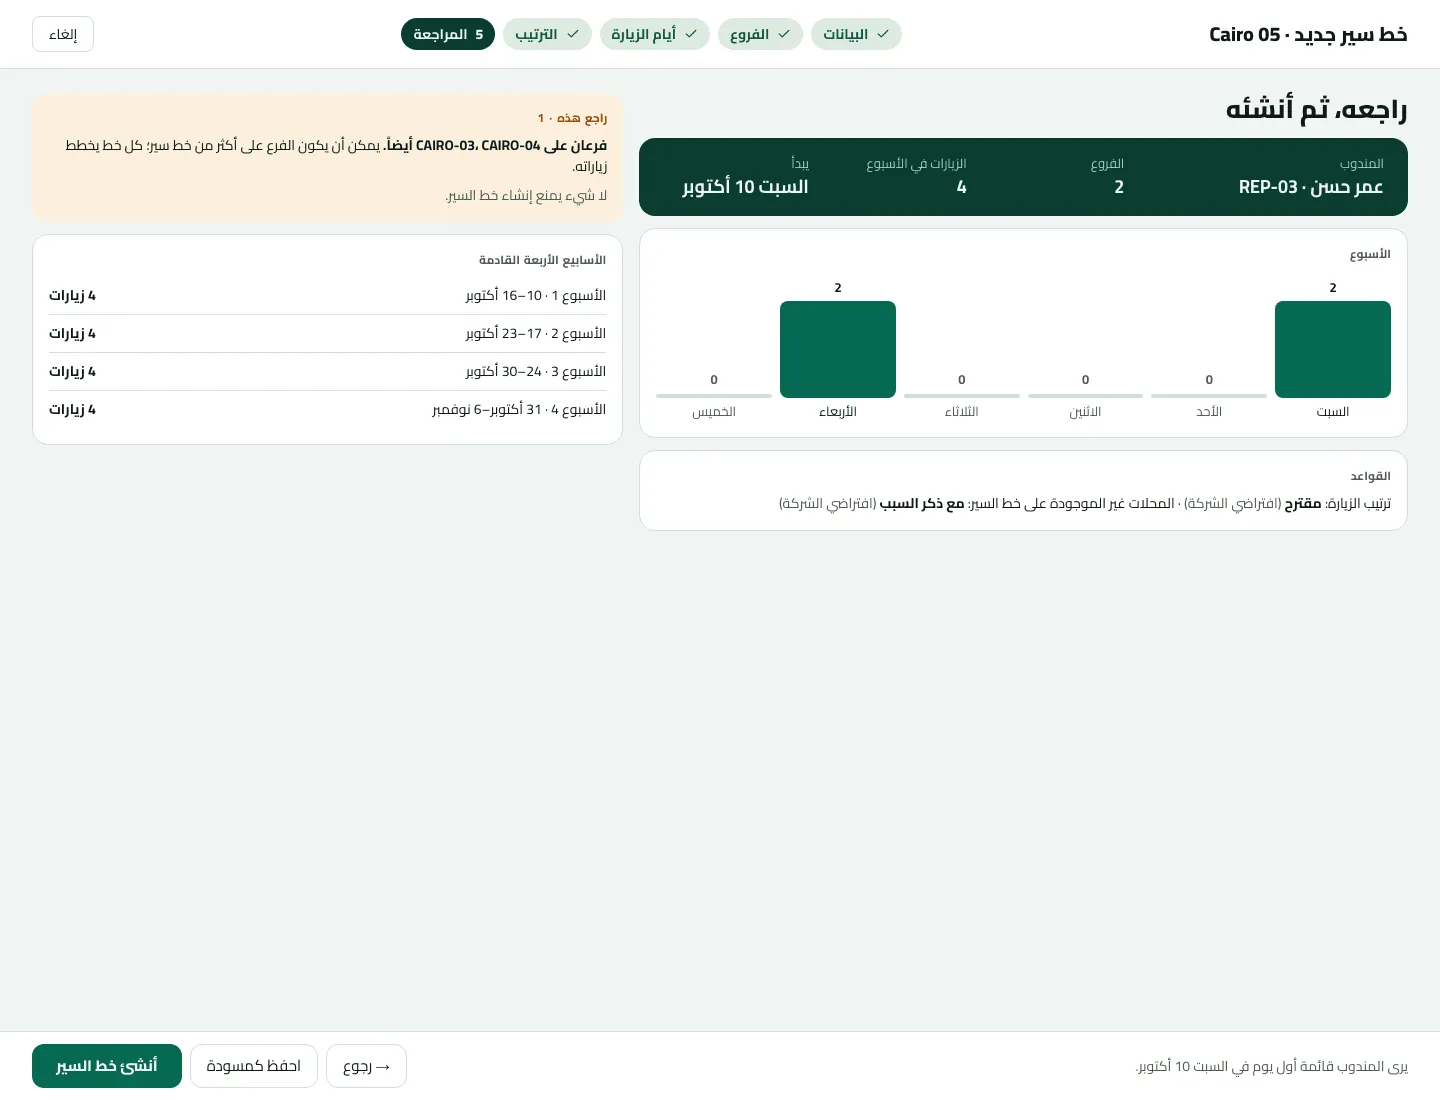Select the الأسبوع 4 · 31 أكتوبر–6 نوفمبر row
The image size is (1440, 1100).
(328, 410)
